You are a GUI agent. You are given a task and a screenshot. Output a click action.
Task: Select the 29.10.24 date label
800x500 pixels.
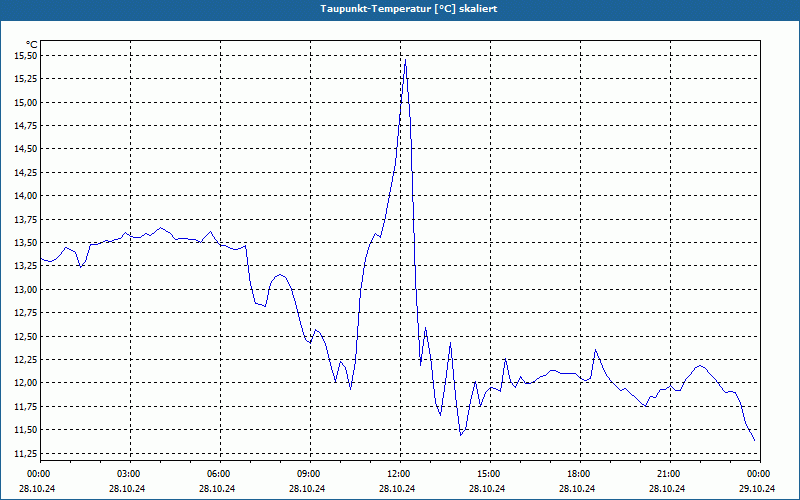pyautogui.click(x=757, y=488)
